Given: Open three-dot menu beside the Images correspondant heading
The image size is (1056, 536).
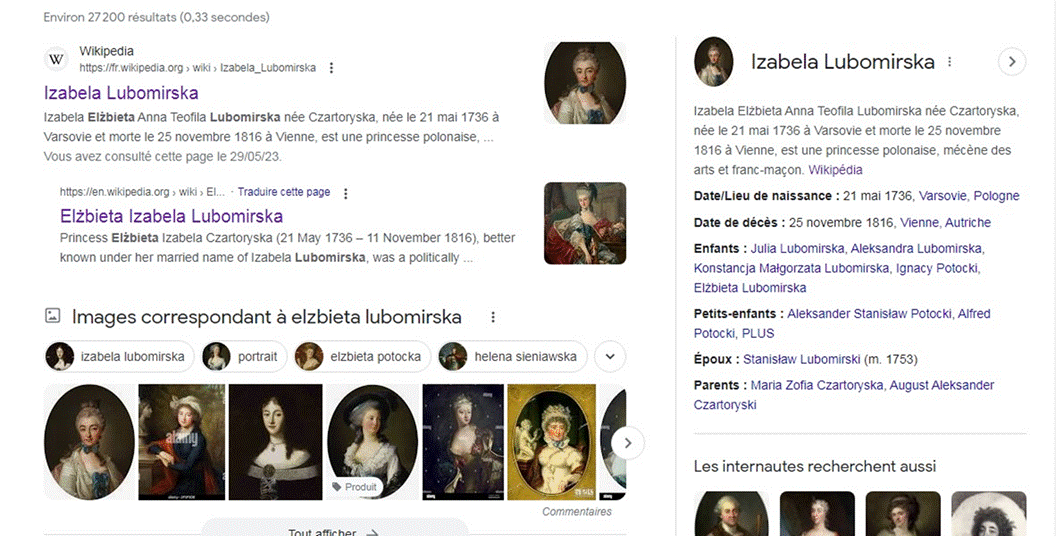Looking at the screenshot, I should pos(493,317).
